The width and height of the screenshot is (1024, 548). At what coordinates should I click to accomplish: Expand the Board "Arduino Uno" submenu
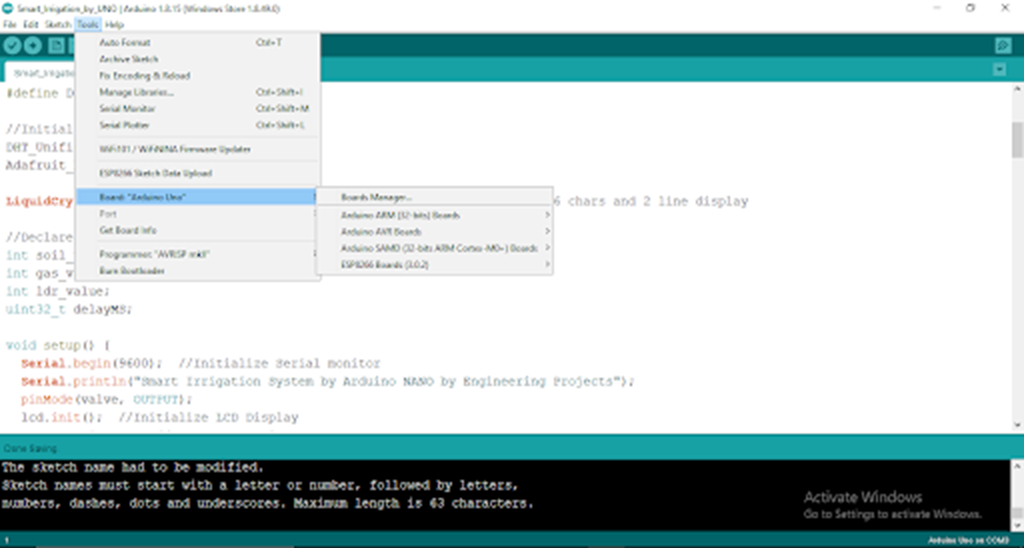click(x=197, y=197)
